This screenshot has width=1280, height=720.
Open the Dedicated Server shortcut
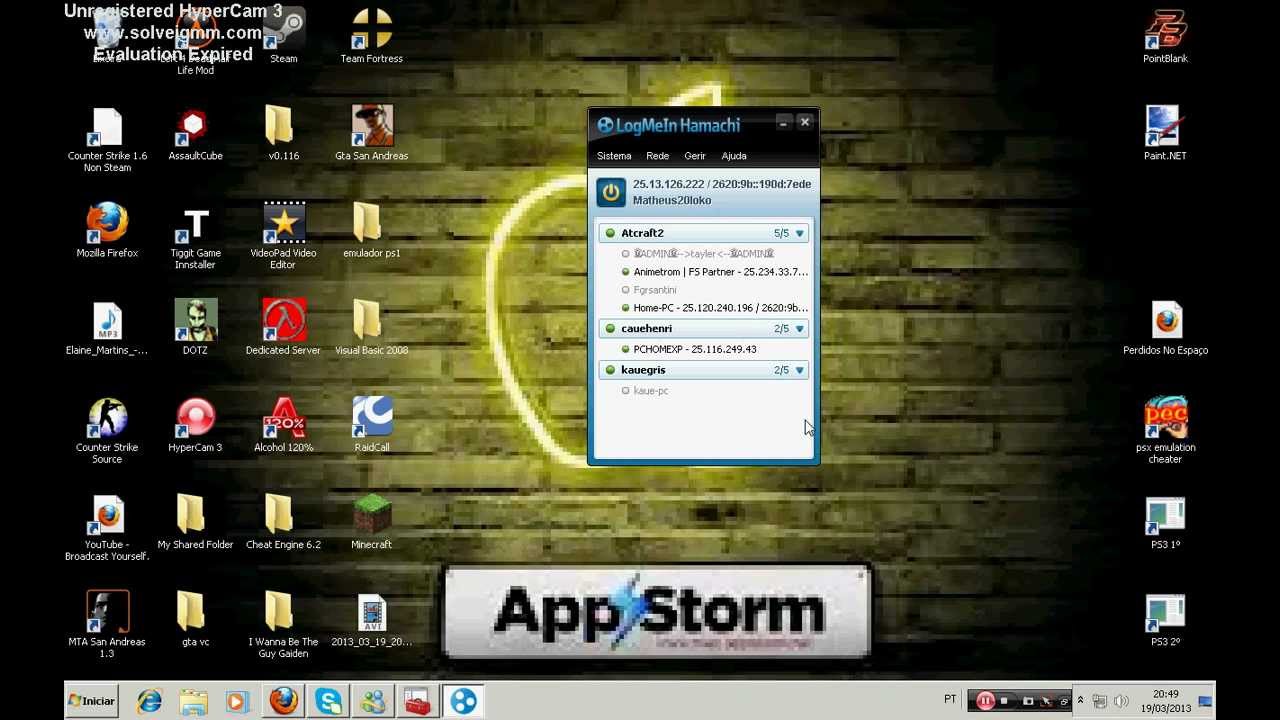283,328
